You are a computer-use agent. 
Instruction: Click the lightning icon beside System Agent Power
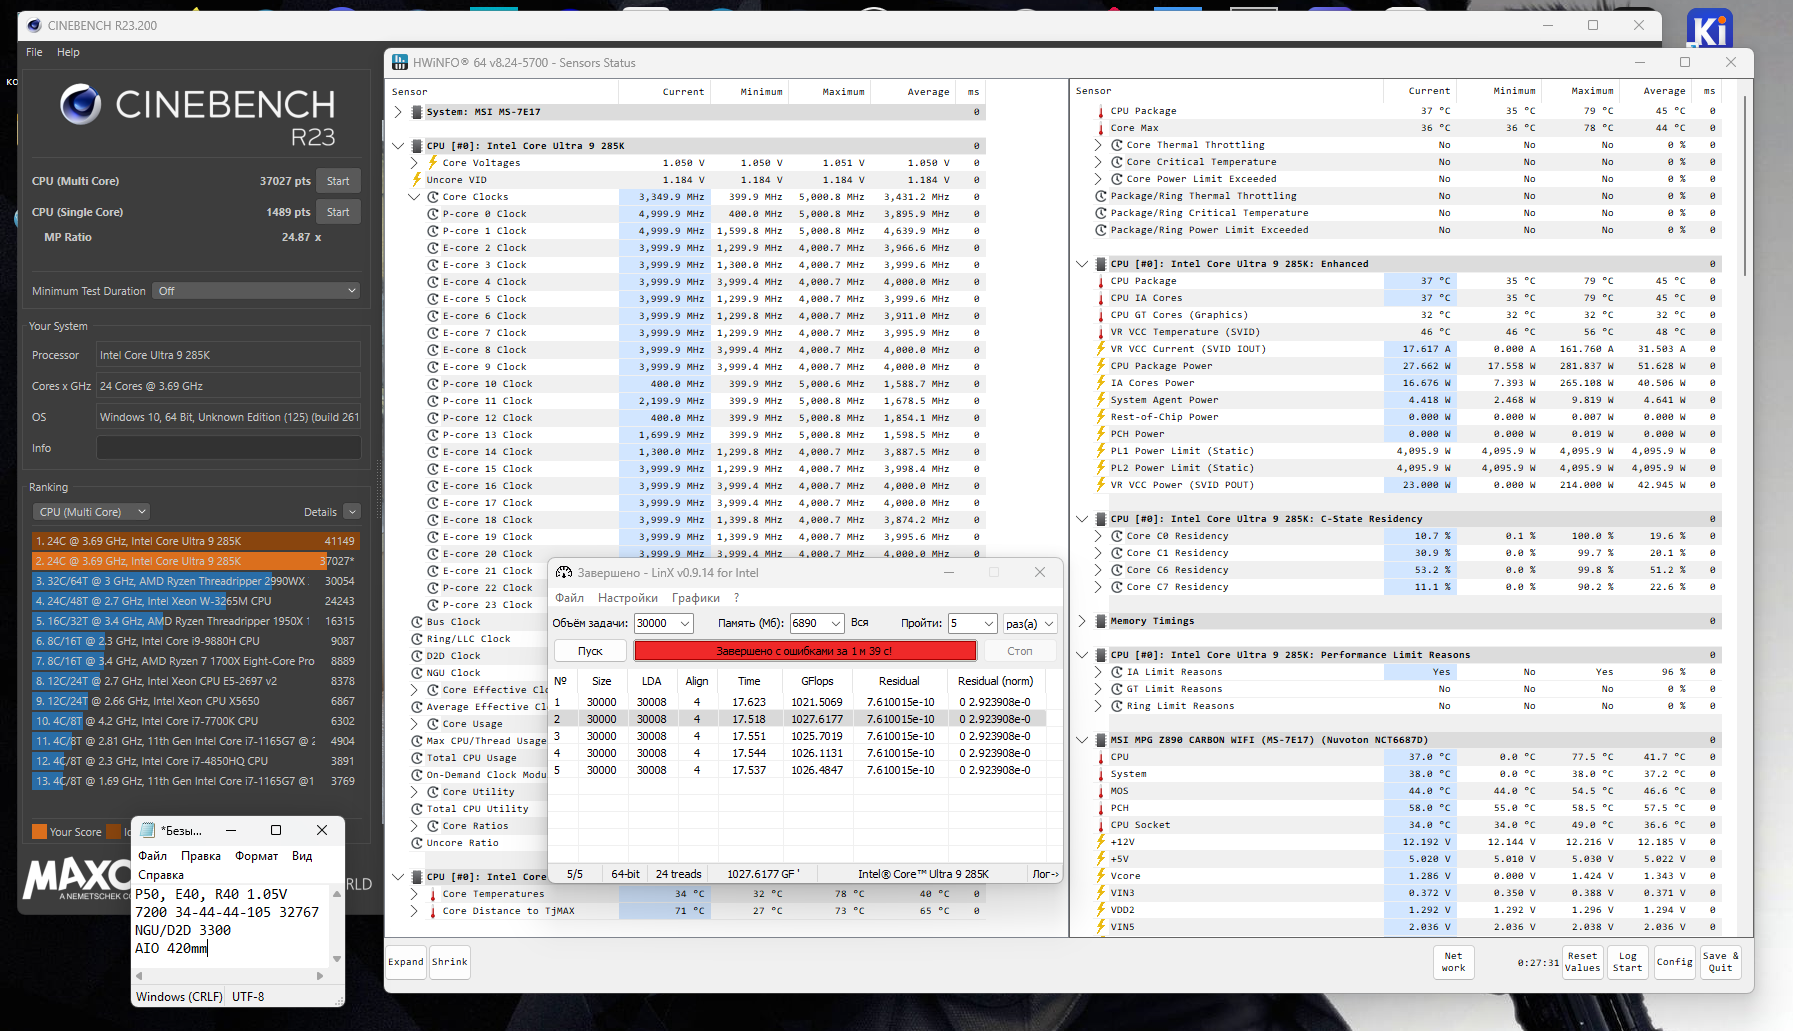coord(1101,399)
